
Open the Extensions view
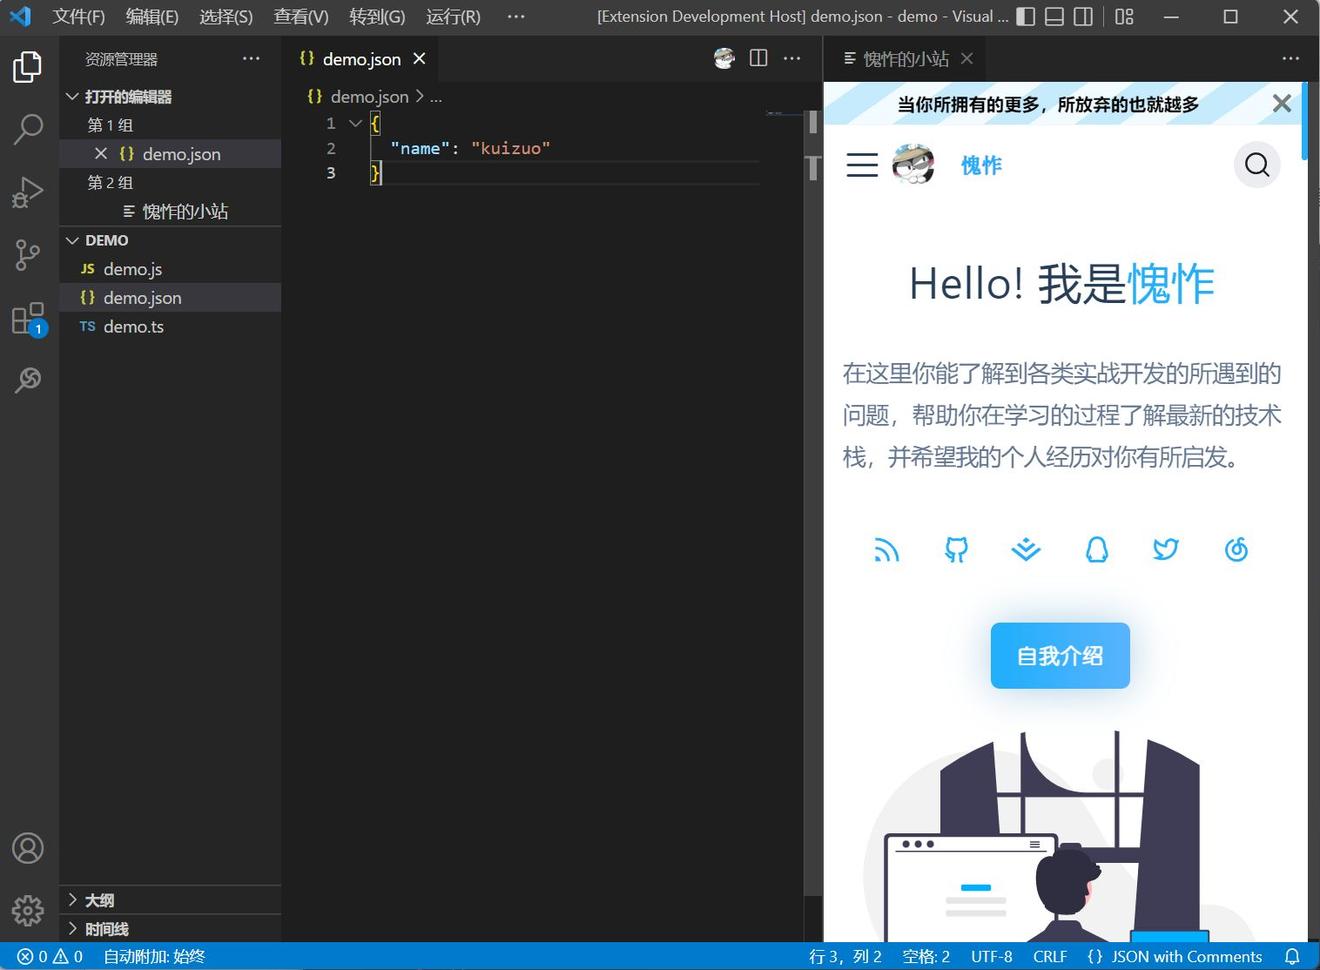(28, 319)
